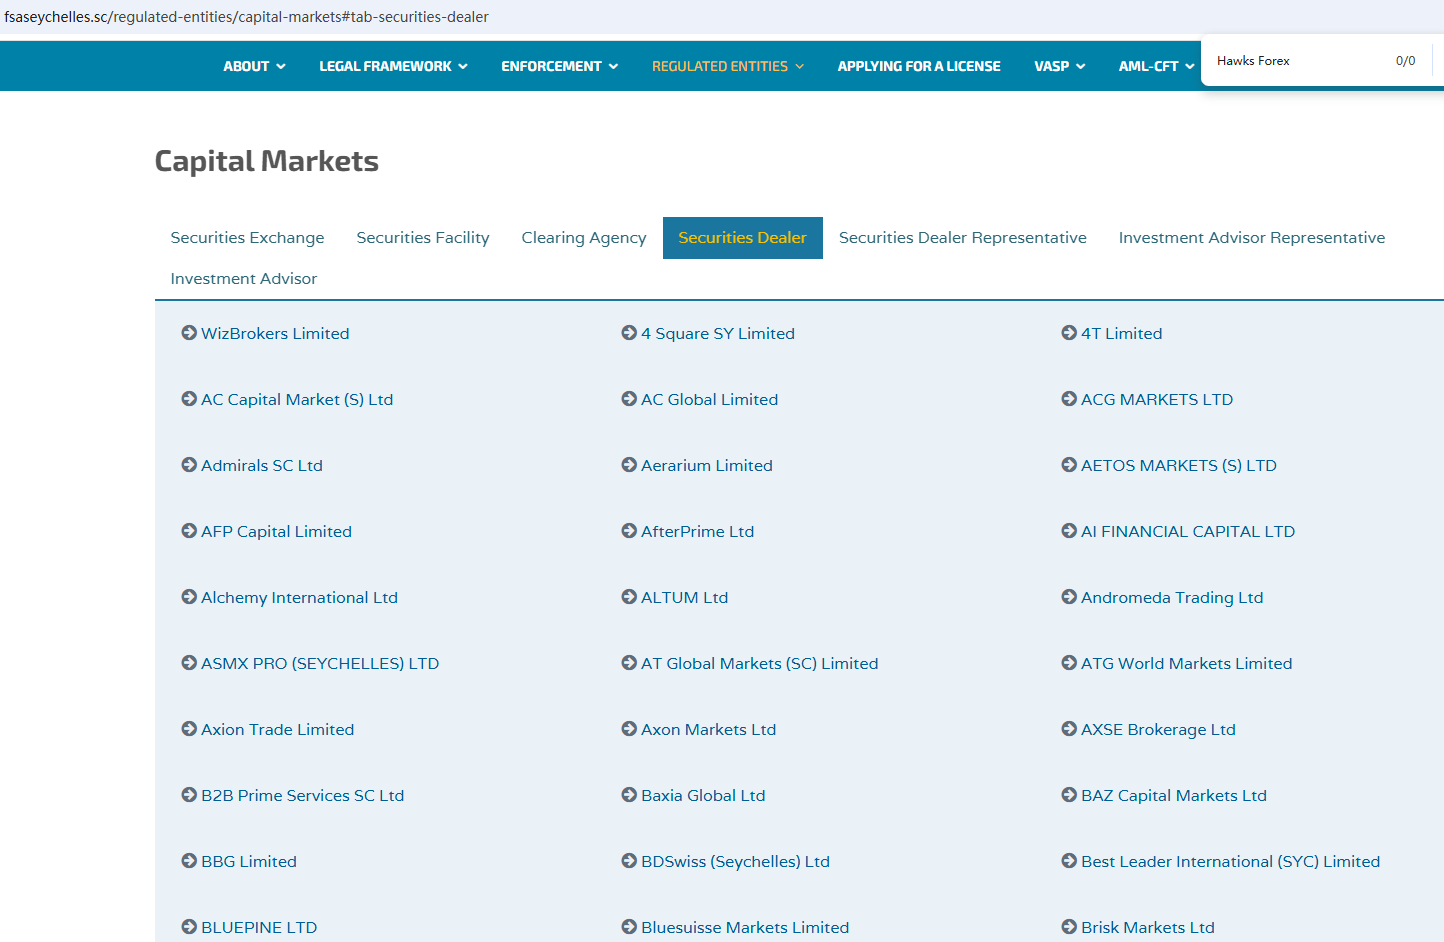1444x942 pixels.
Task: Click the arrow icon beside Axon Markets Ltd
Action: click(x=629, y=729)
